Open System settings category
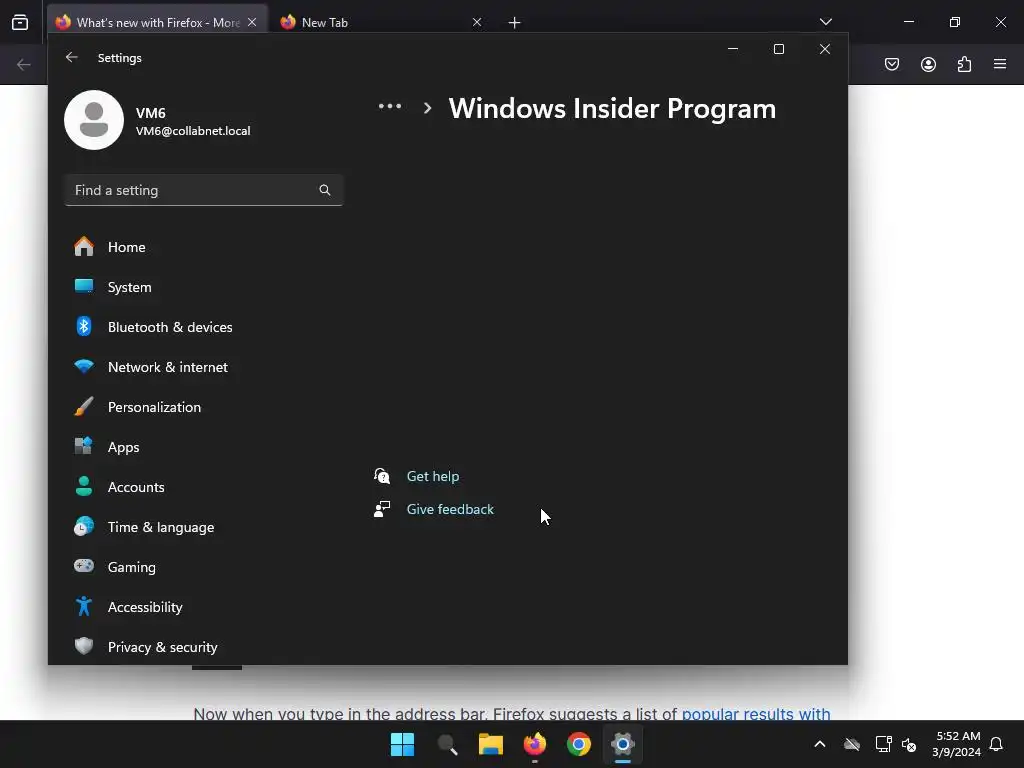 204,287
